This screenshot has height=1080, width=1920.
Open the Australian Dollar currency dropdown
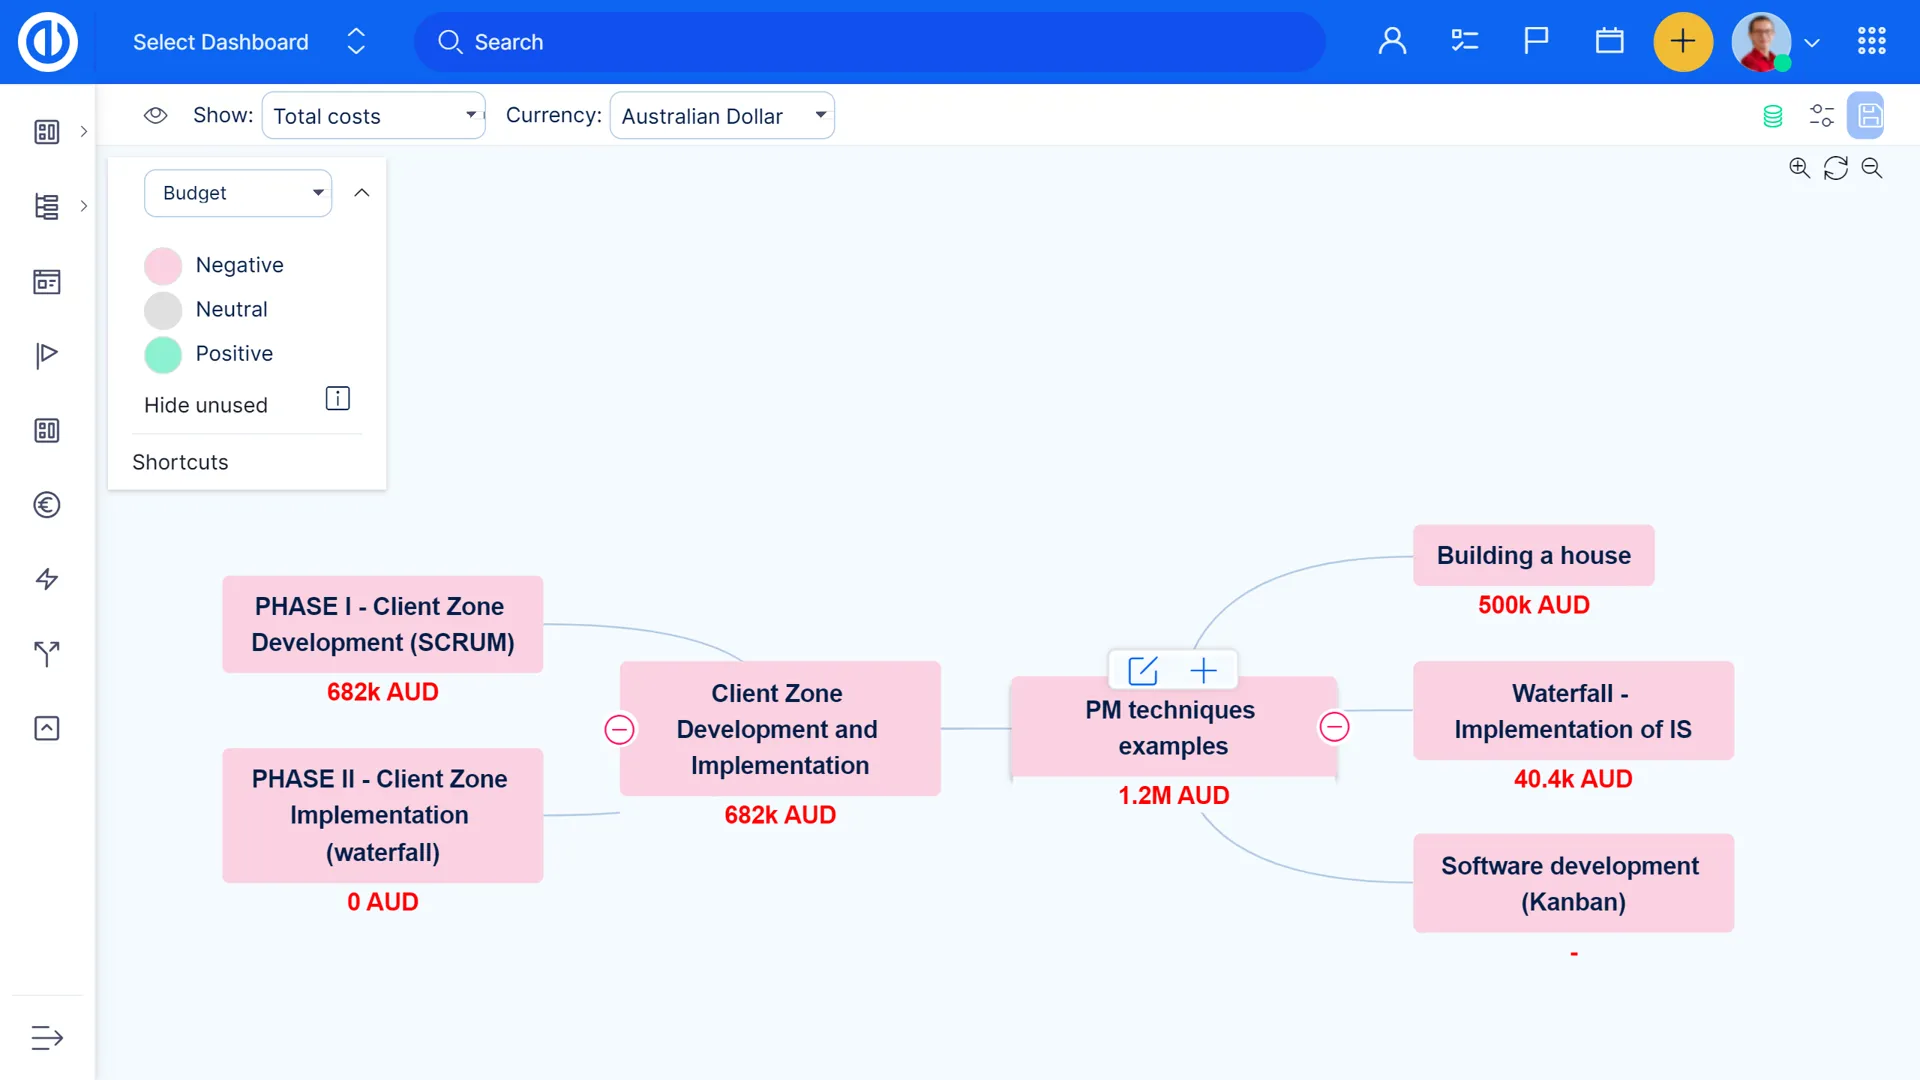(x=722, y=116)
